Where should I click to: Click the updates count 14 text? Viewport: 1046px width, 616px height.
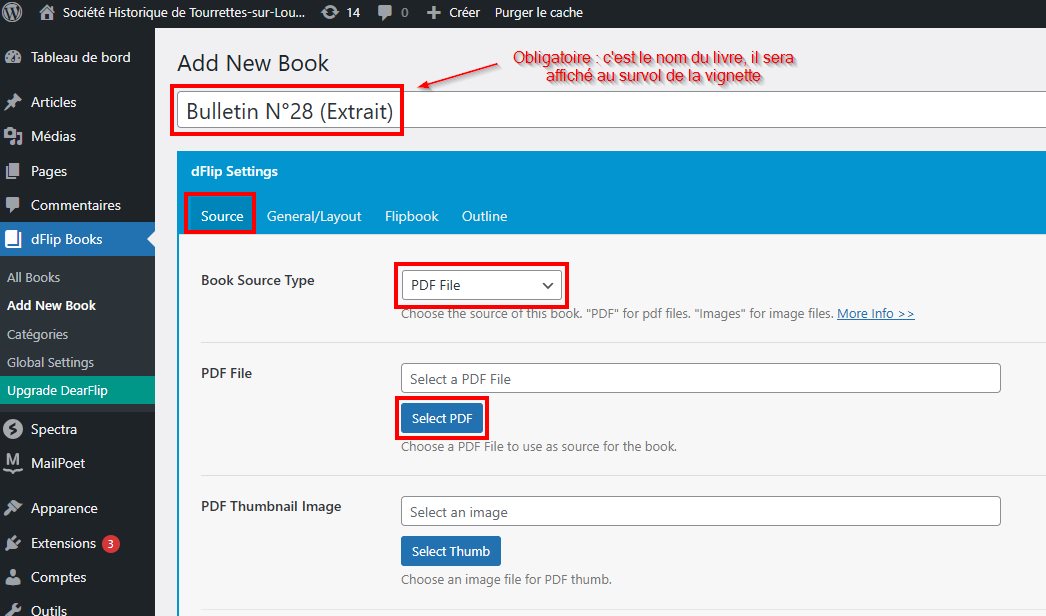pyautogui.click(x=354, y=13)
